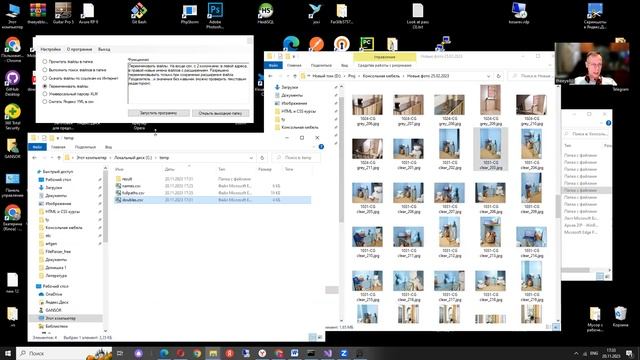Open Word from the taskbar

tap(295, 353)
